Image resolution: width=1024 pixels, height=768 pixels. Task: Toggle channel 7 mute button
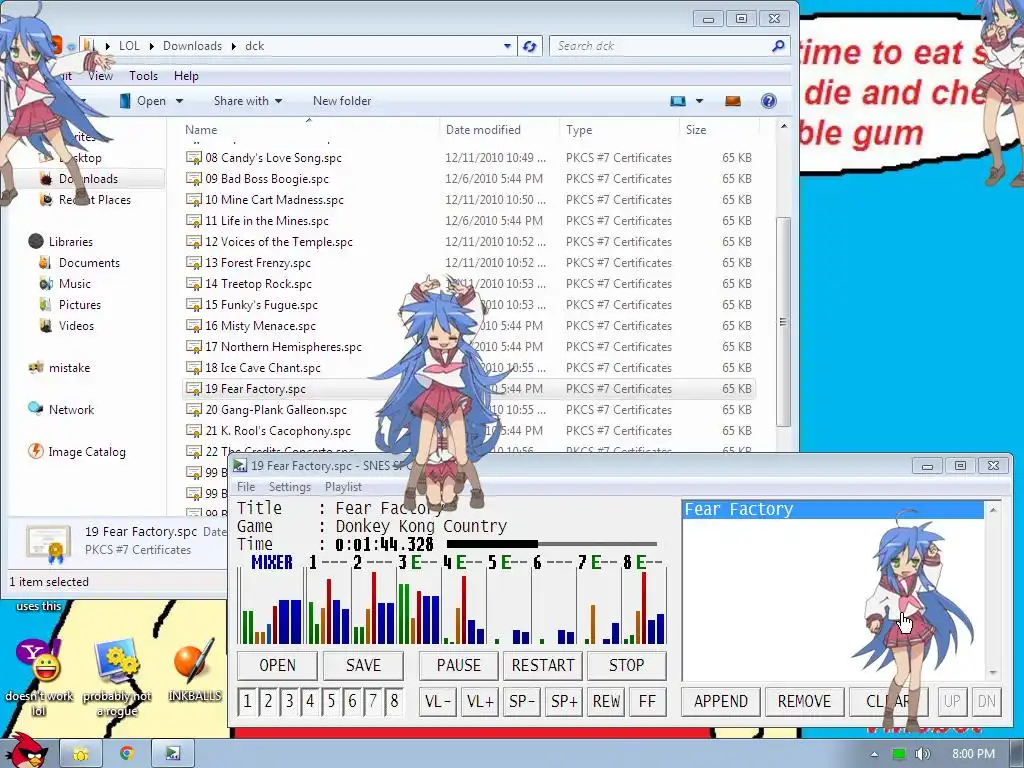(x=373, y=701)
